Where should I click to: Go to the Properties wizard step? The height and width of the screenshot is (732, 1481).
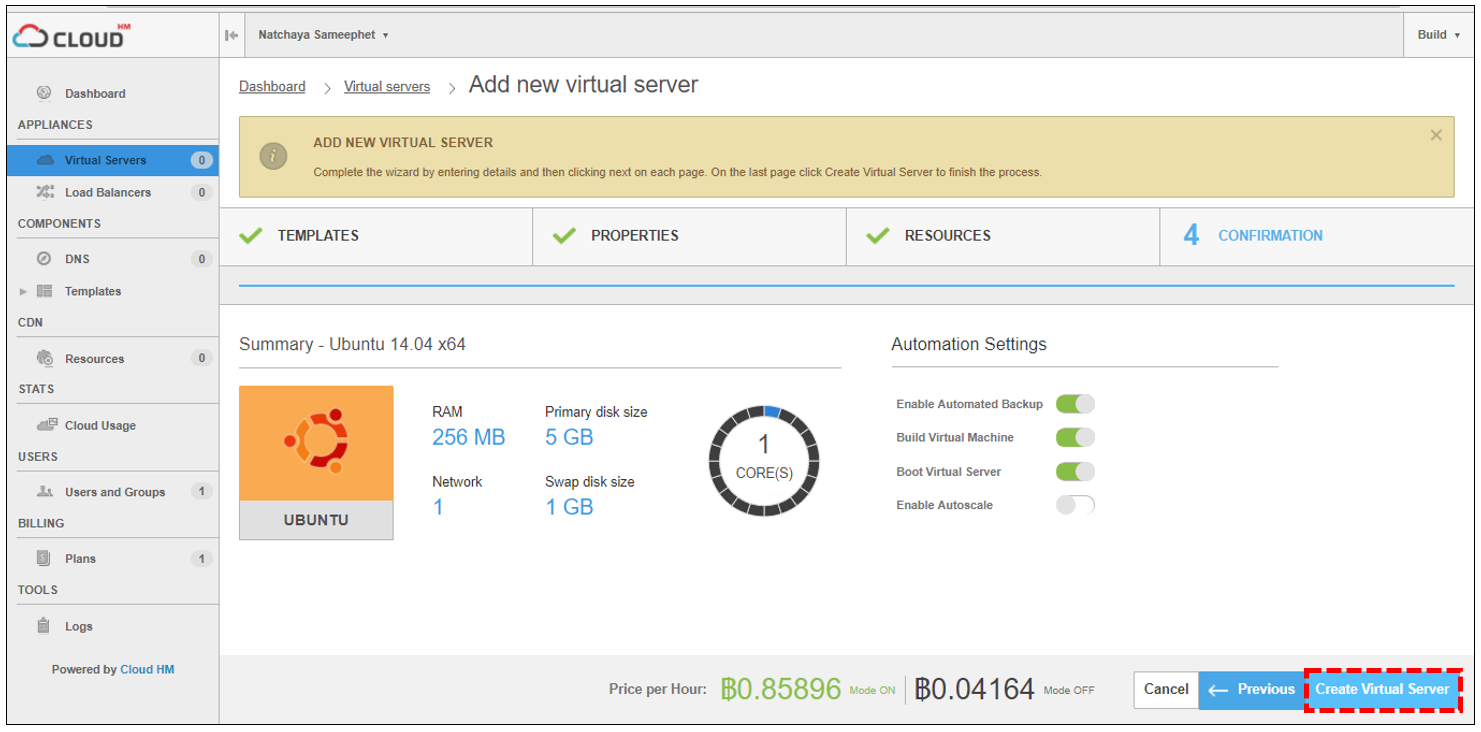tap(690, 236)
